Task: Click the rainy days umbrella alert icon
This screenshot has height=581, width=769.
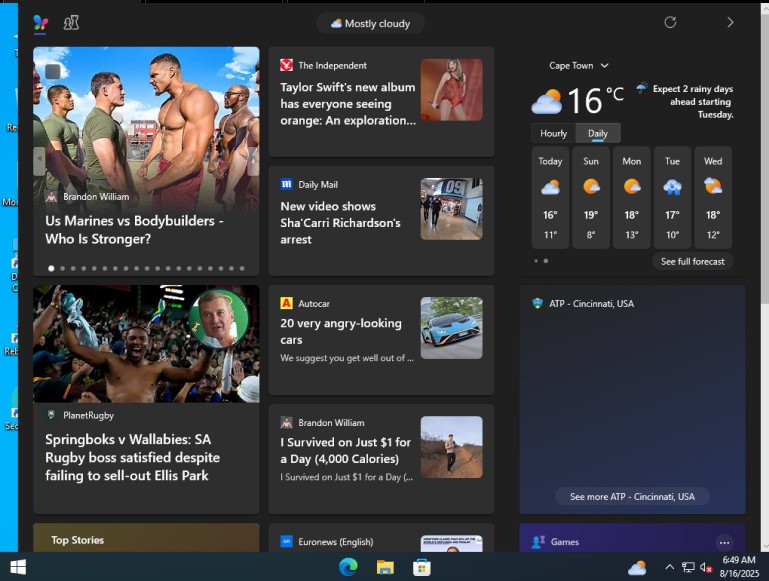Action: [x=642, y=89]
